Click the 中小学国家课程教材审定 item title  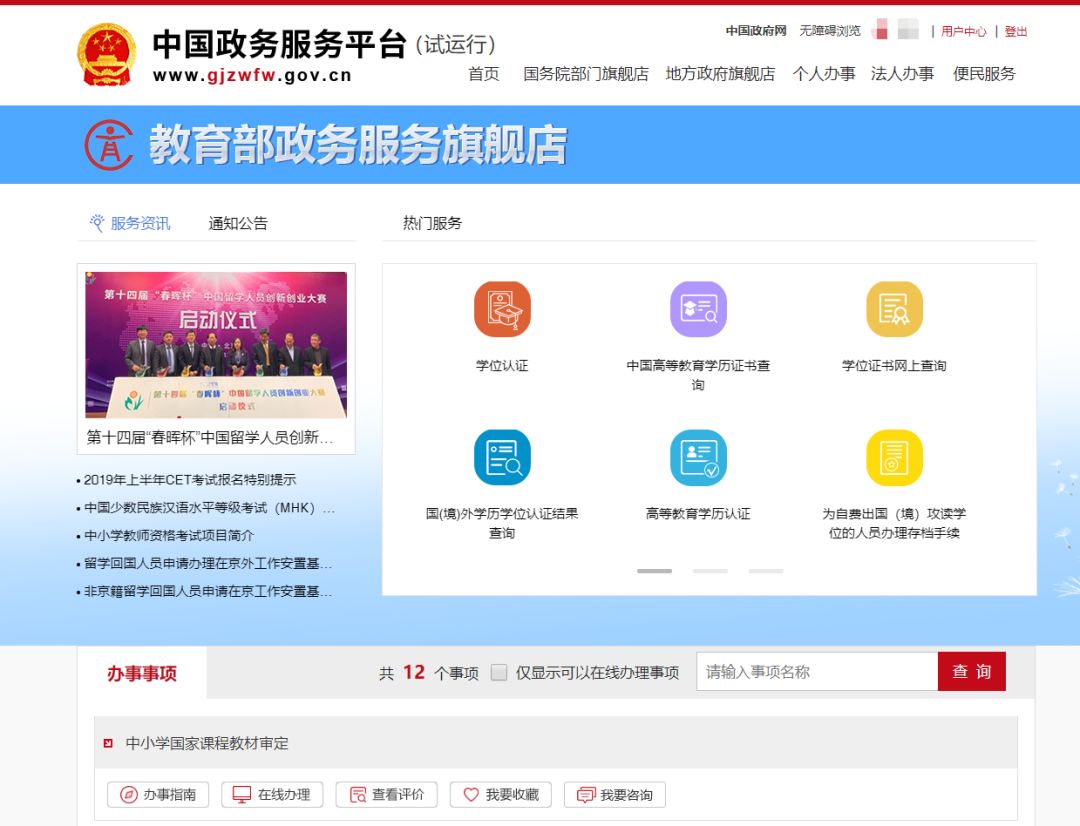pyautogui.click(x=207, y=743)
